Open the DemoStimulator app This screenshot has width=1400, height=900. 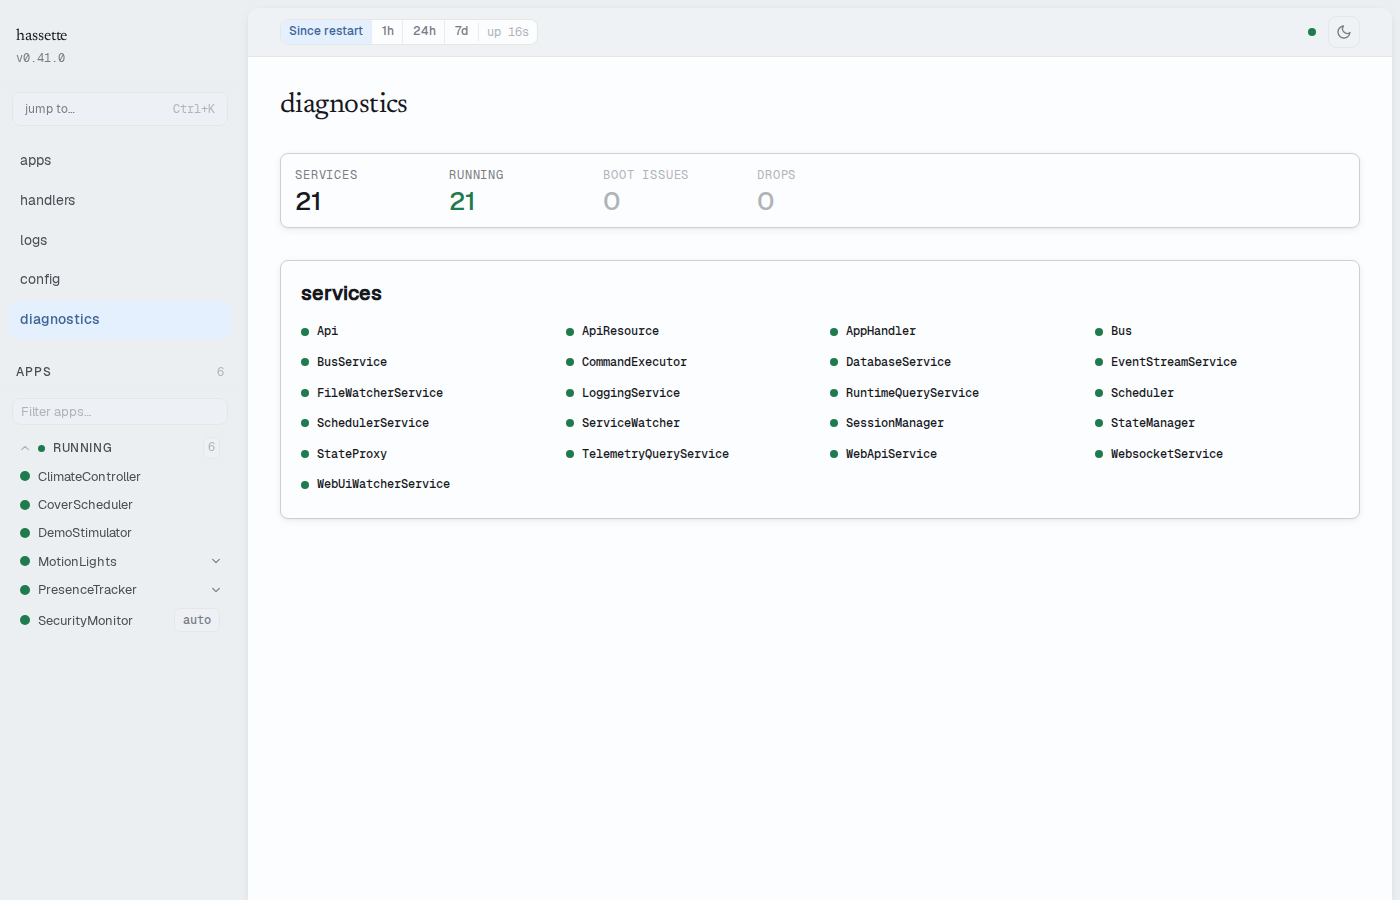[85, 533]
